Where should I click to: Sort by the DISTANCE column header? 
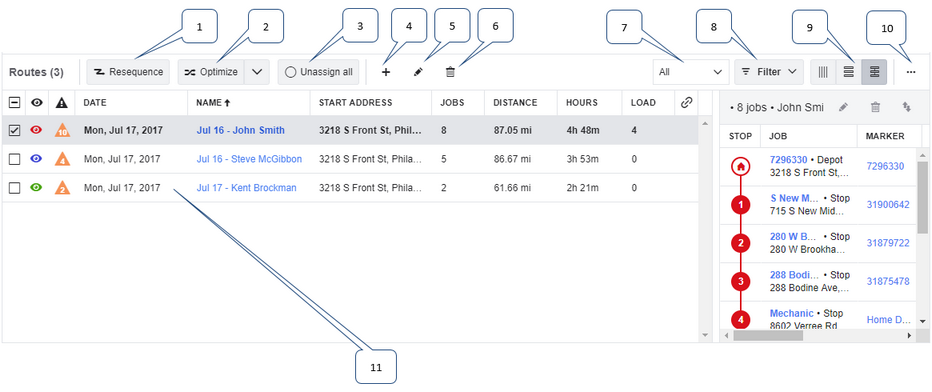(x=515, y=102)
